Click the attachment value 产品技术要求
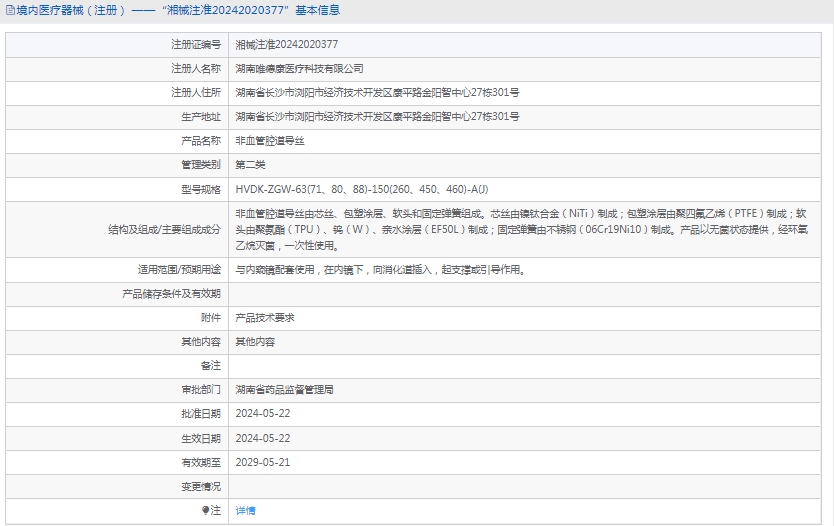This screenshot has width=834, height=526. (x=264, y=317)
